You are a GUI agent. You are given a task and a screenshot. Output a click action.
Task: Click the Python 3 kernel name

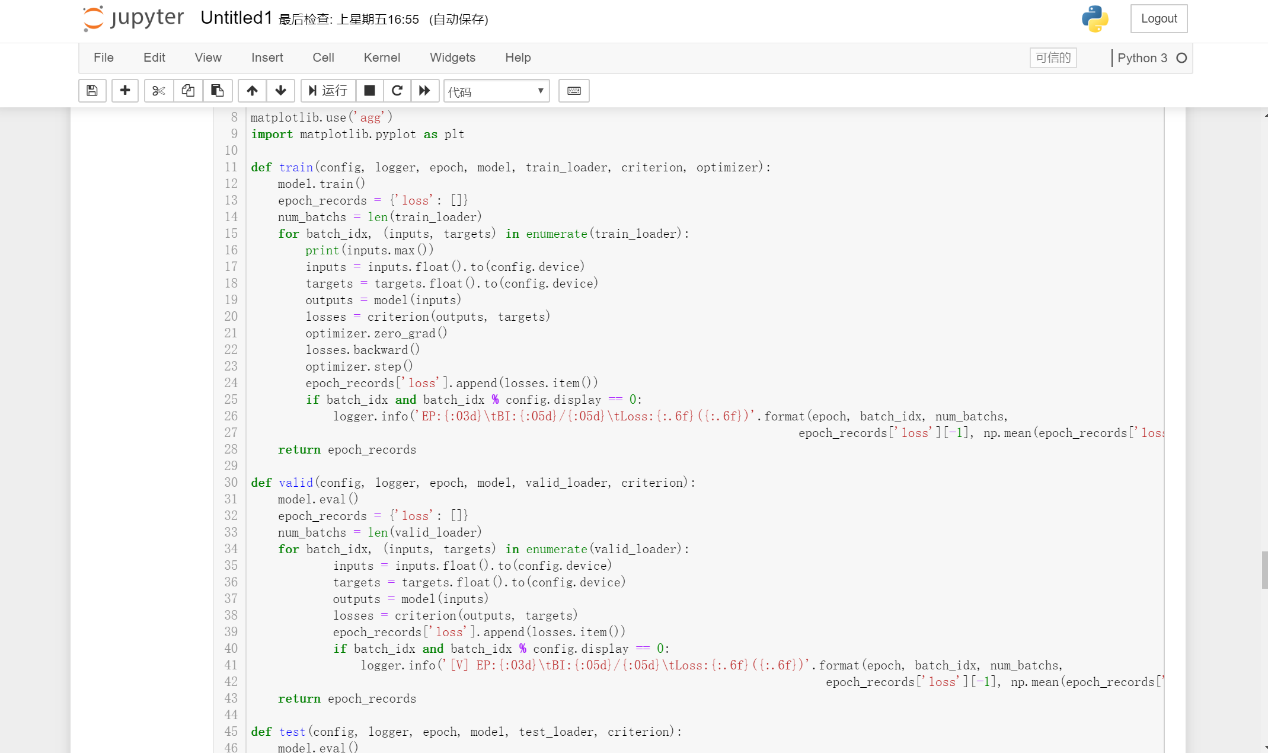[1142, 58]
